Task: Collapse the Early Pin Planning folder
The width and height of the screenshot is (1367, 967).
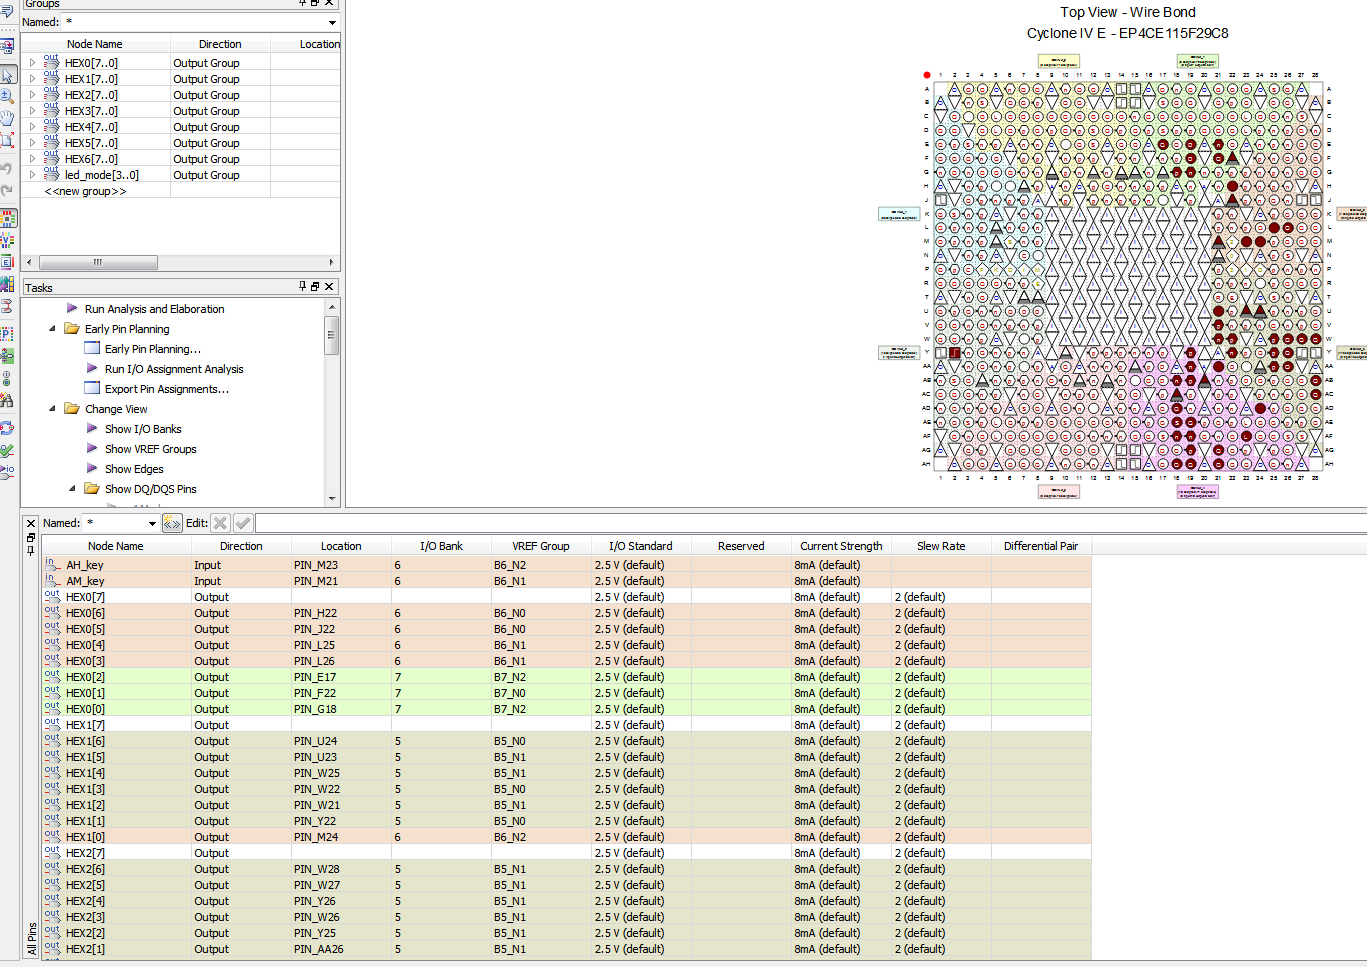Action: (52, 329)
